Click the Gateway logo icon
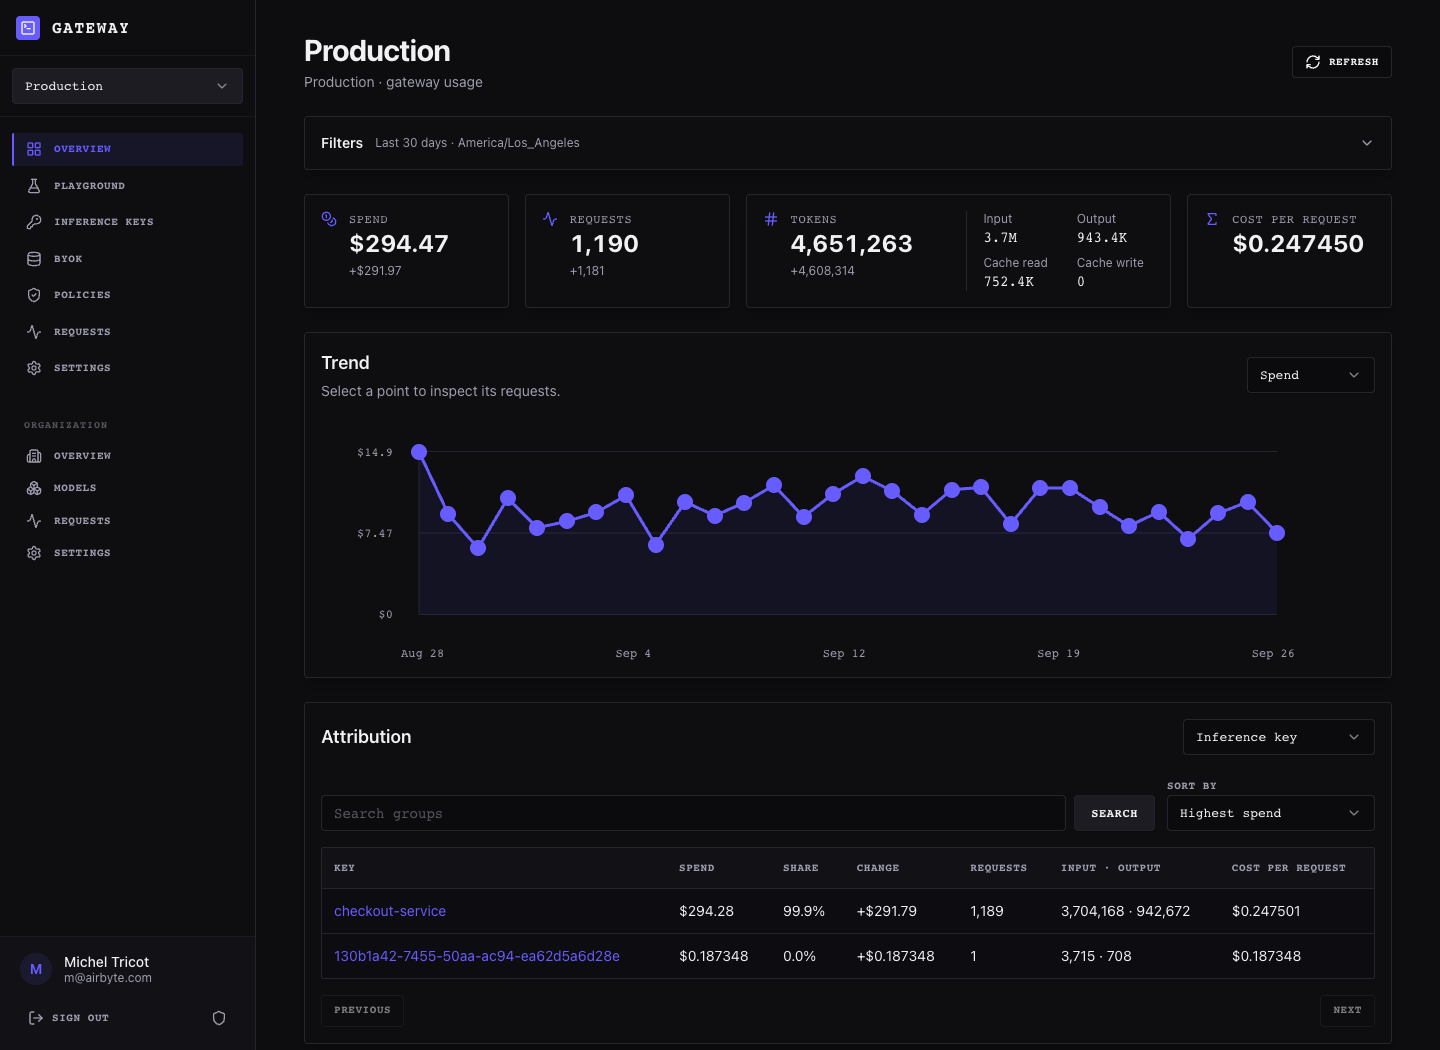This screenshot has width=1440, height=1050. pyautogui.click(x=28, y=28)
